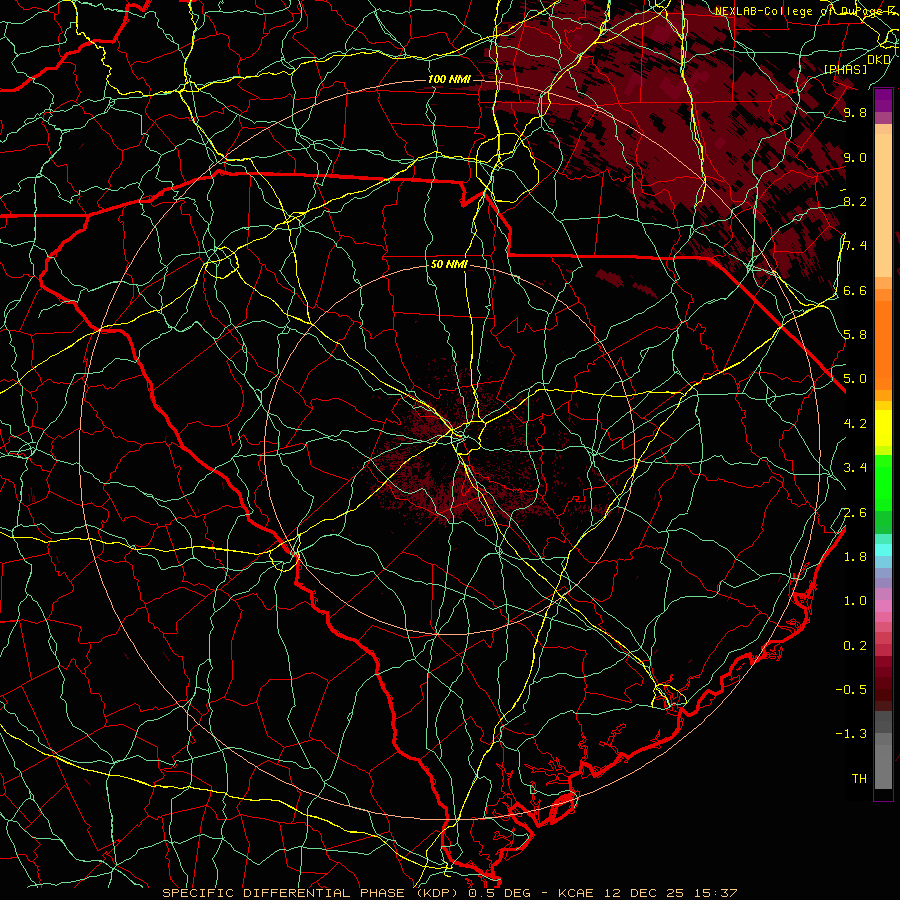Click the 8.2 scale value

pyautogui.click(x=855, y=201)
